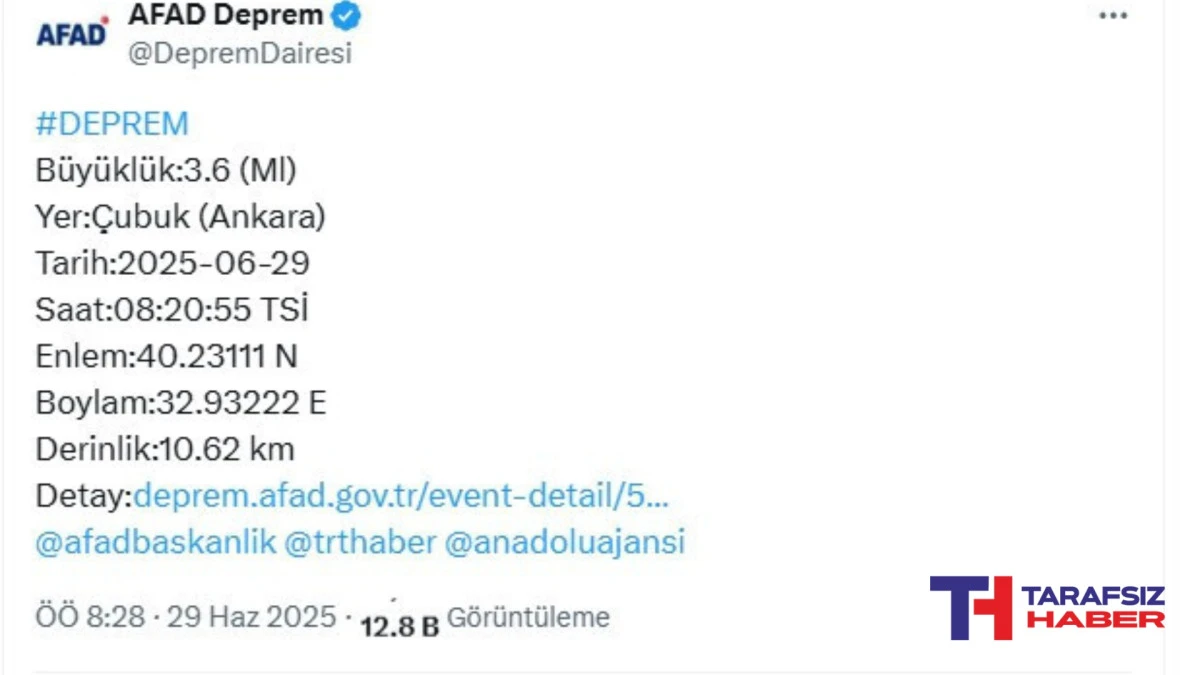The height and width of the screenshot is (675, 1200).
Task: Click the 29 Haz 2025 post date
Action: [251, 617]
